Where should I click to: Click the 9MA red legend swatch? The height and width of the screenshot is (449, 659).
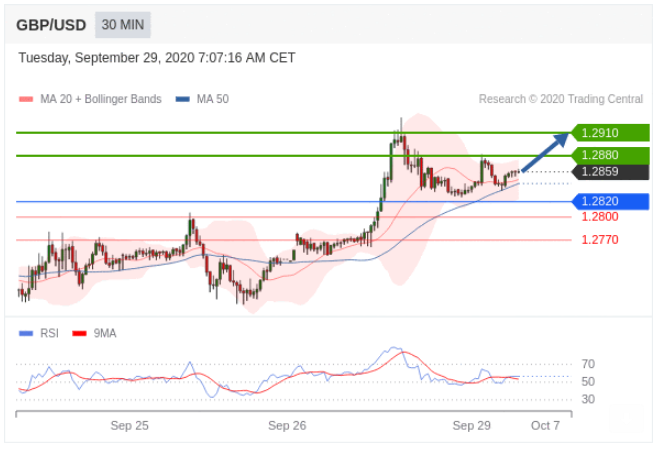click(x=79, y=334)
